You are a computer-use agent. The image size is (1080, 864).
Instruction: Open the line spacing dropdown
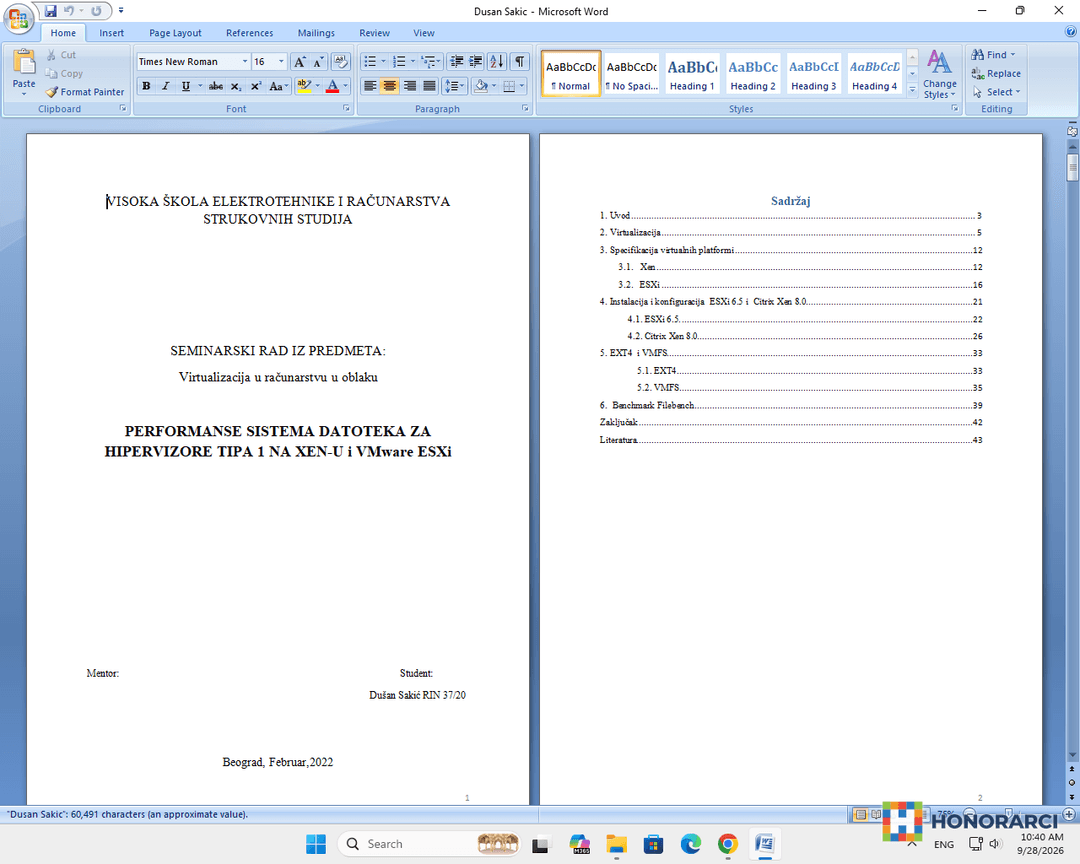pos(455,86)
